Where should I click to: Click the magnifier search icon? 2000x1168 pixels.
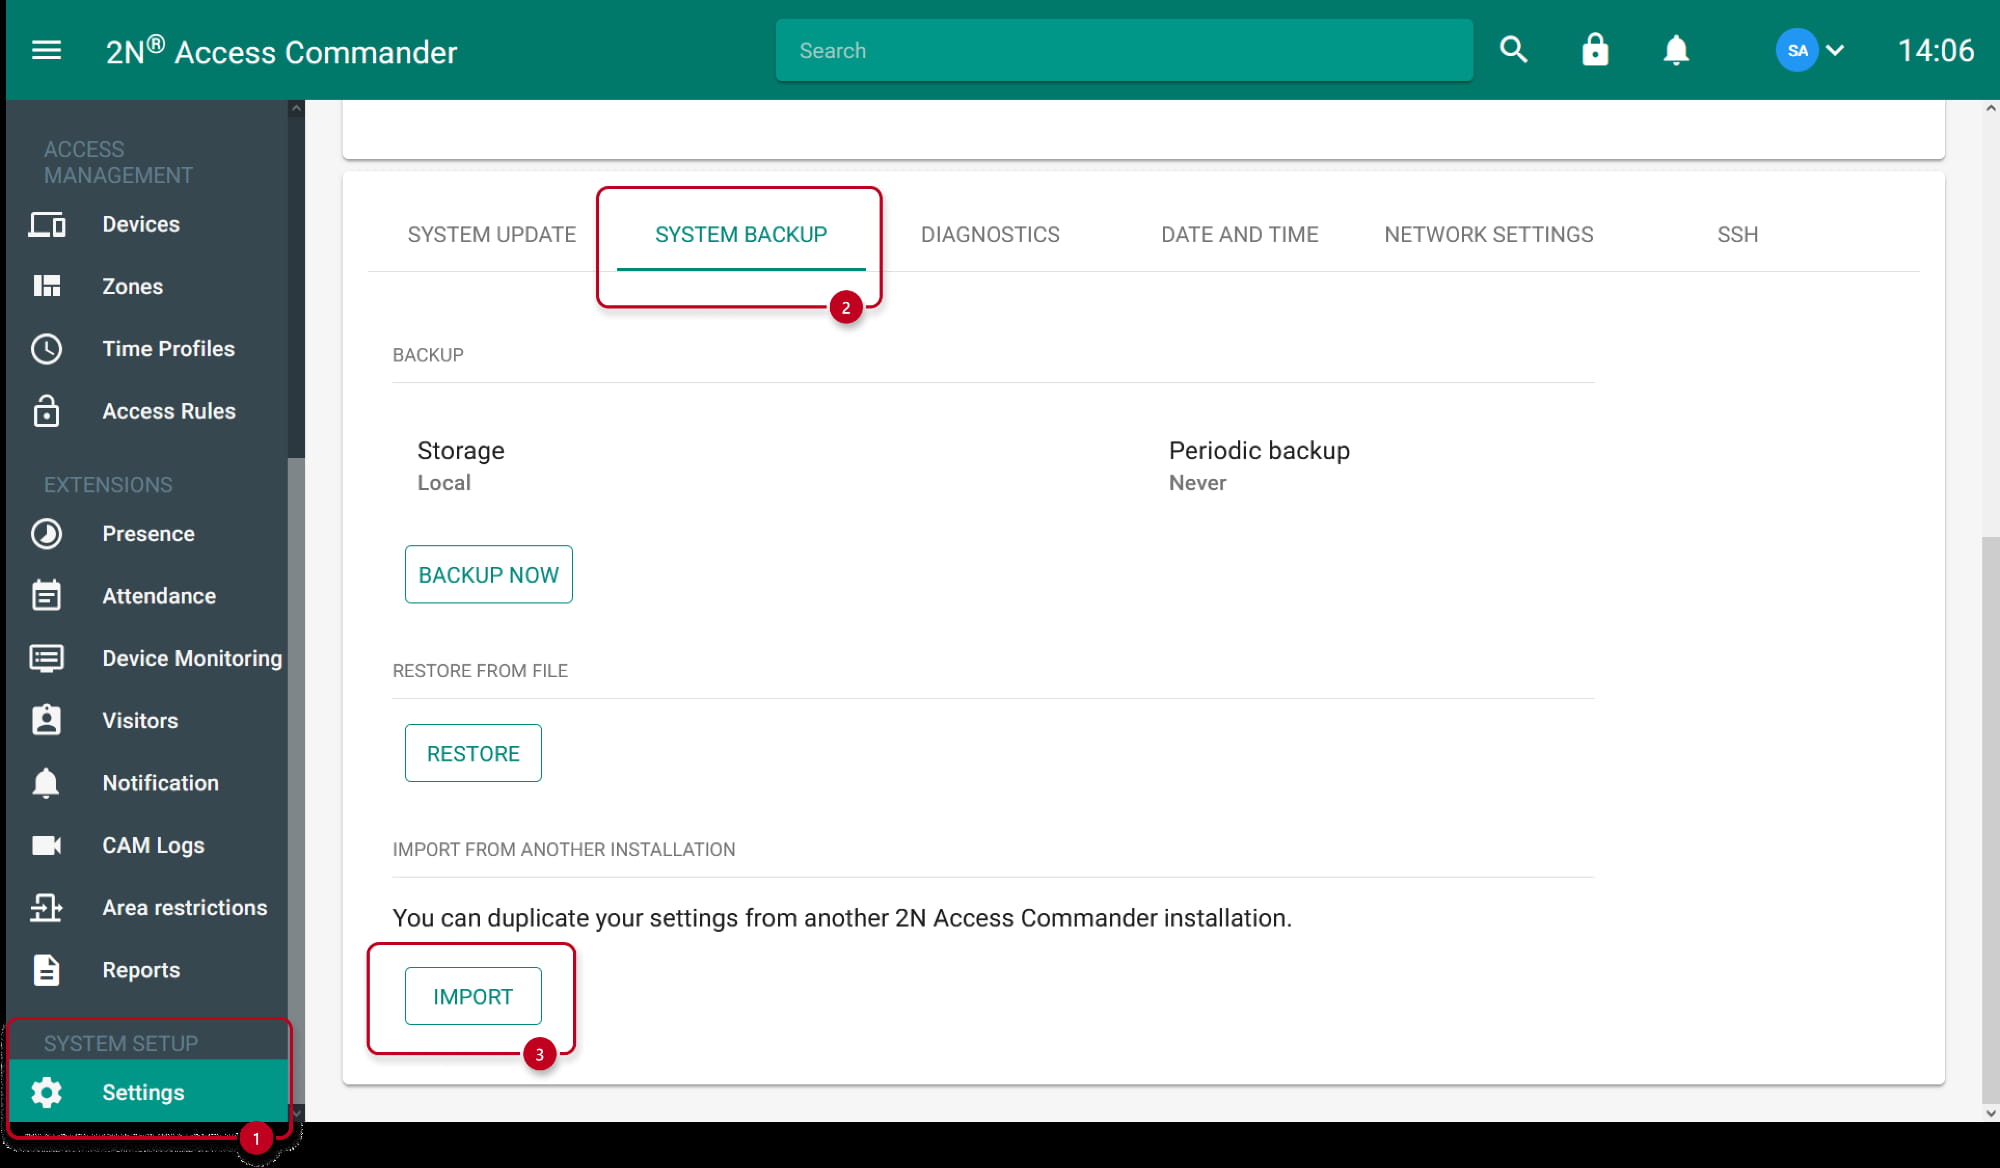coord(1513,50)
